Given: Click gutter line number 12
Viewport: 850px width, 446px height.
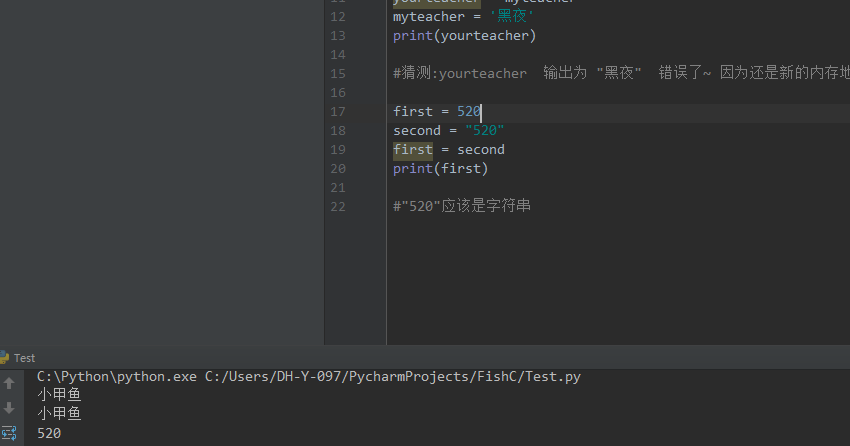Looking at the screenshot, I should coord(338,17).
